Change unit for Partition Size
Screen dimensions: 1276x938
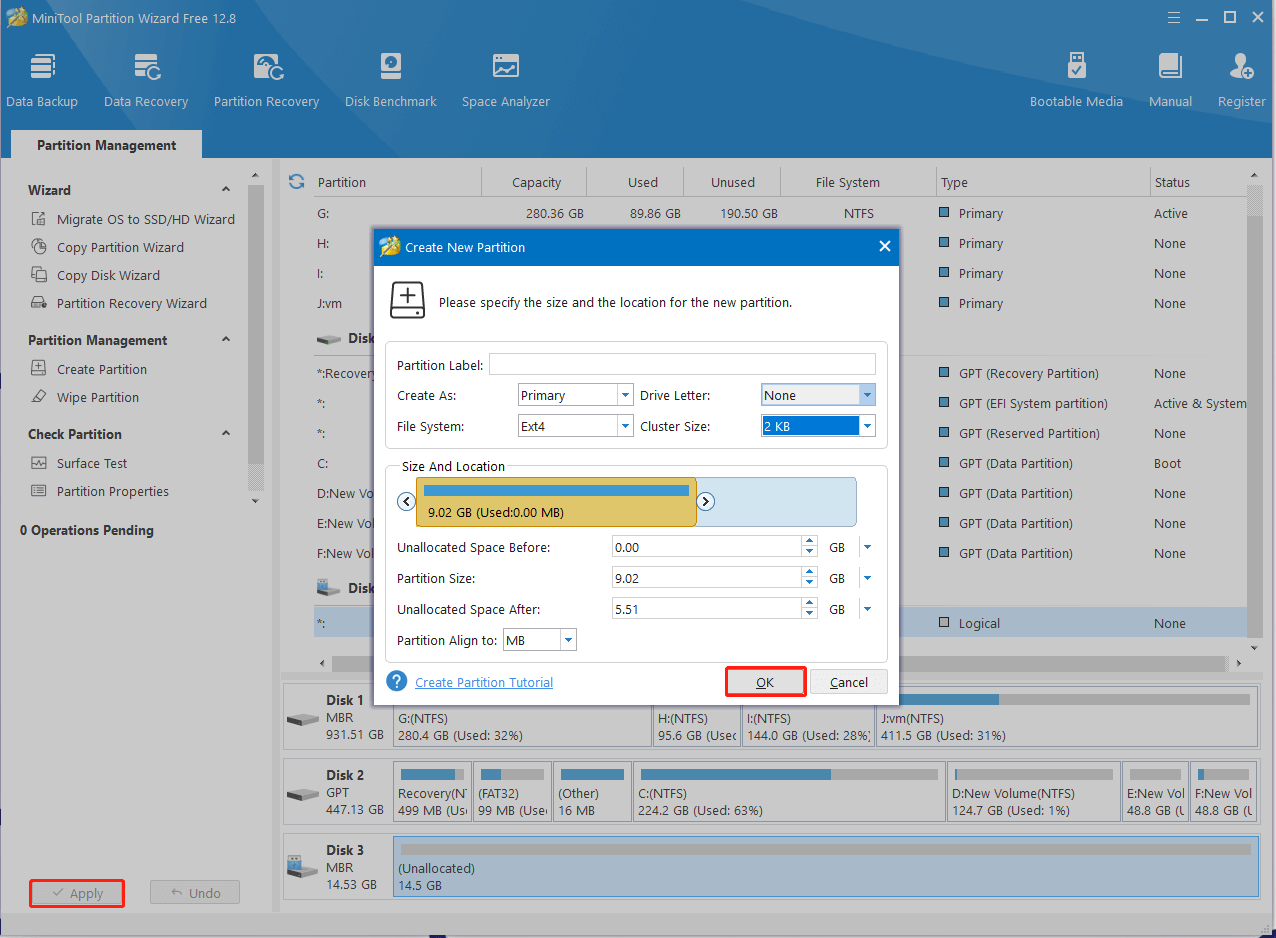(x=867, y=578)
